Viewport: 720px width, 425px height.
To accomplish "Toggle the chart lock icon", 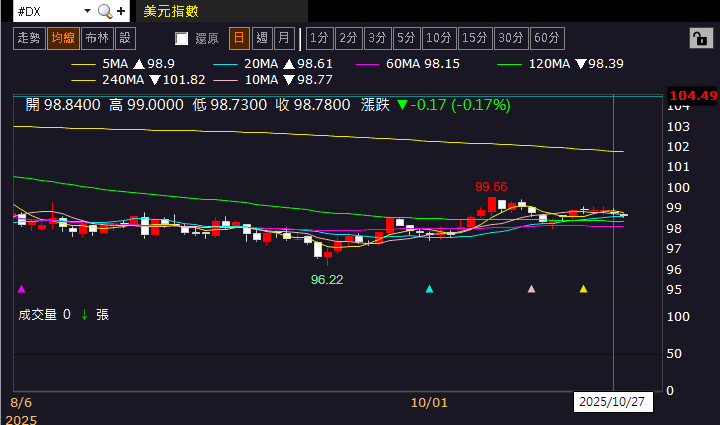I will 701,38.
